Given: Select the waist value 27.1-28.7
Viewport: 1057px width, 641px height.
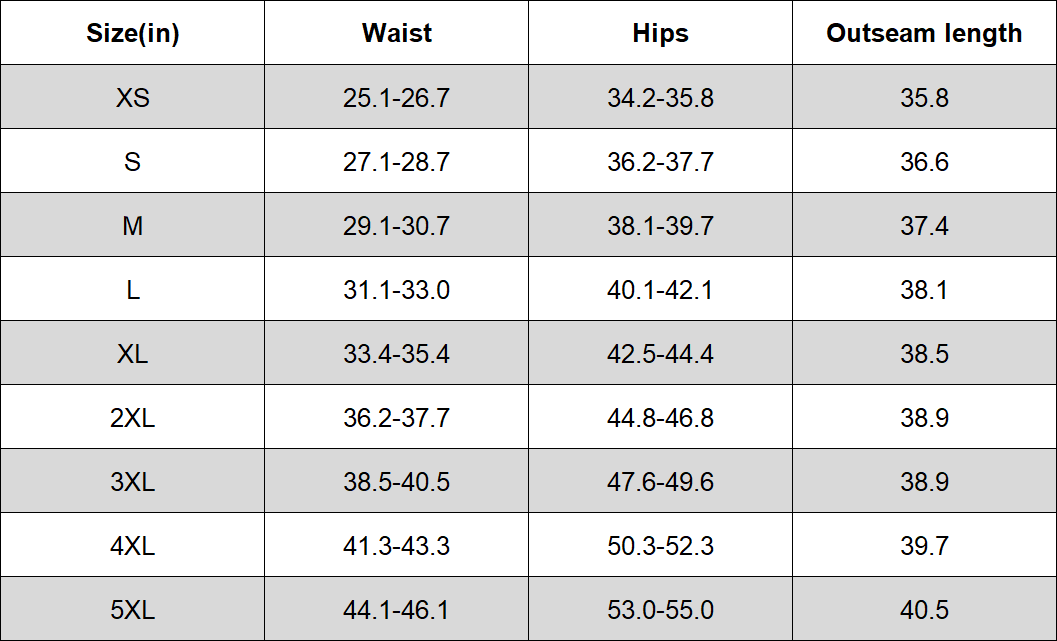Looking at the screenshot, I should pyautogui.click(x=396, y=161).
